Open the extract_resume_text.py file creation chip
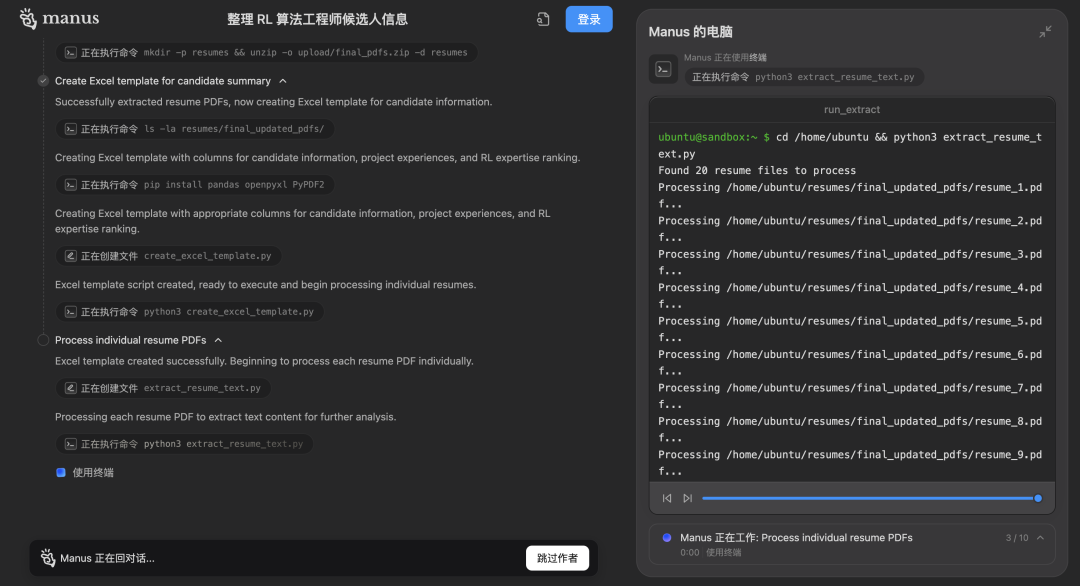The width and height of the screenshot is (1080, 586). [x=163, y=388]
